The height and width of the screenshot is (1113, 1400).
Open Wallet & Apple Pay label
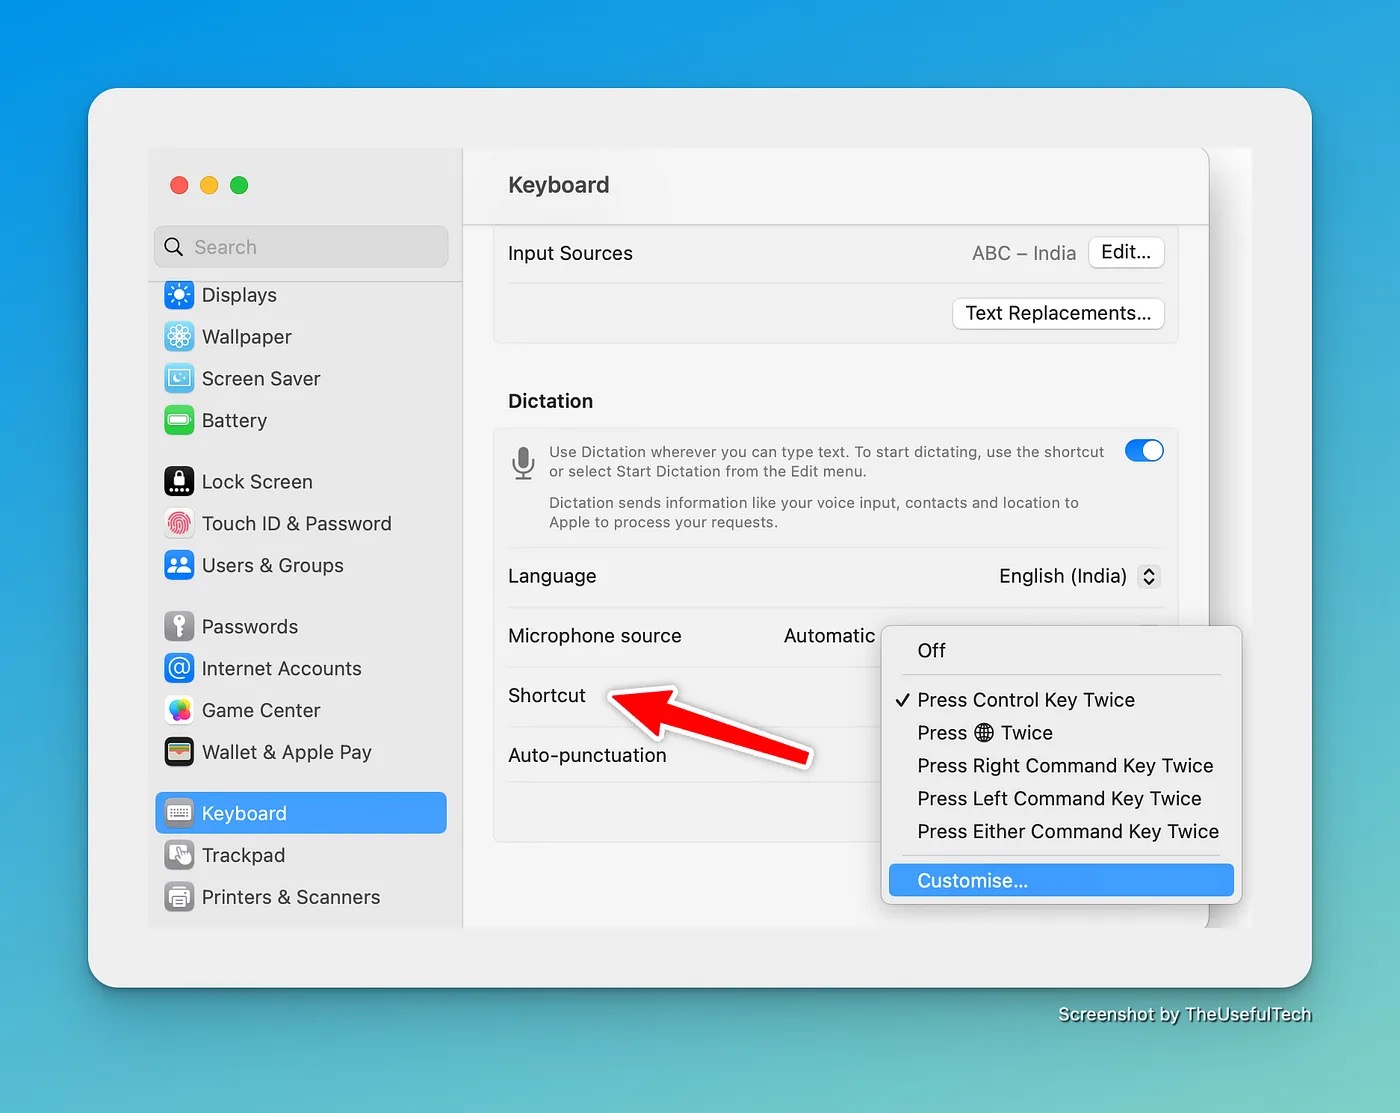click(287, 752)
